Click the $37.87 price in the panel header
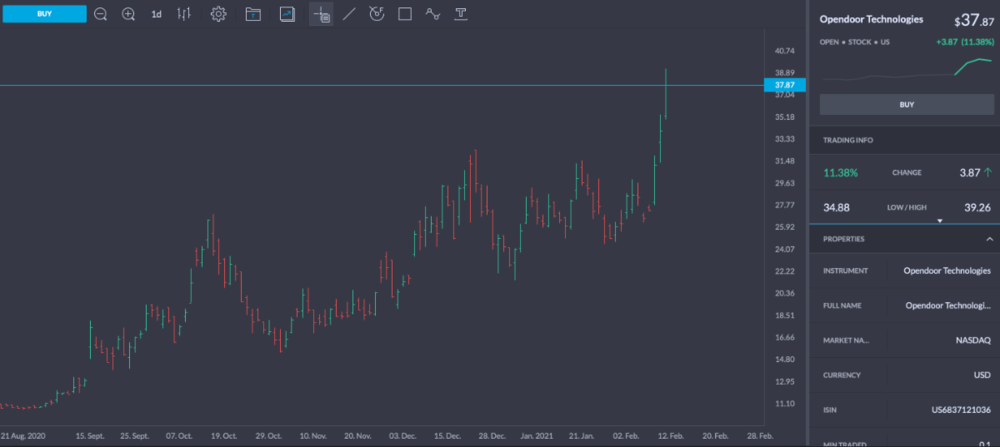Viewport: 1000px width, 447px height. tap(973, 21)
